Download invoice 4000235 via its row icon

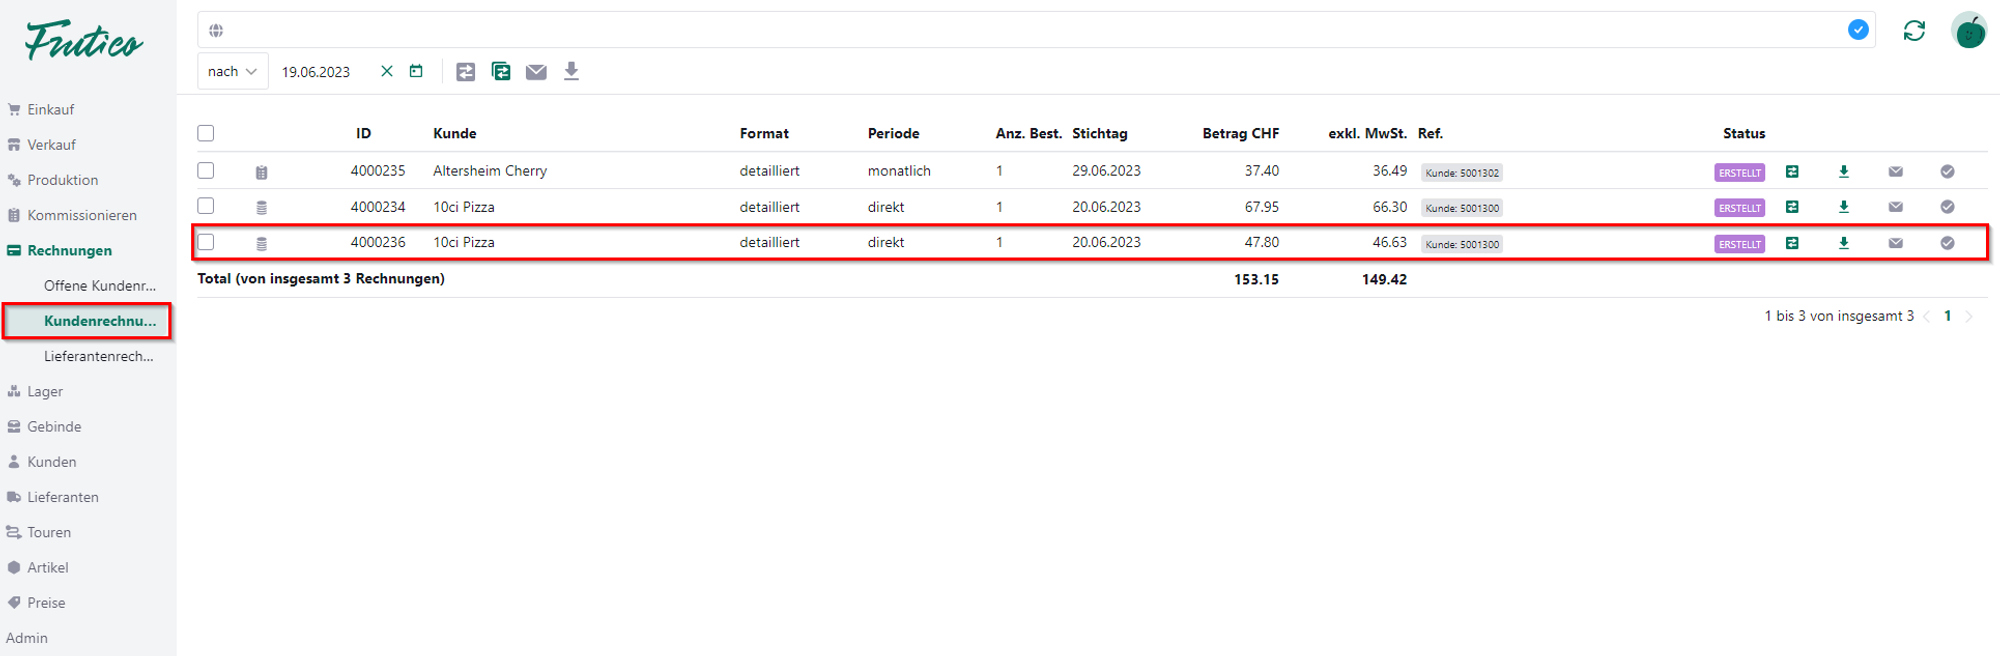[x=1843, y=172]
